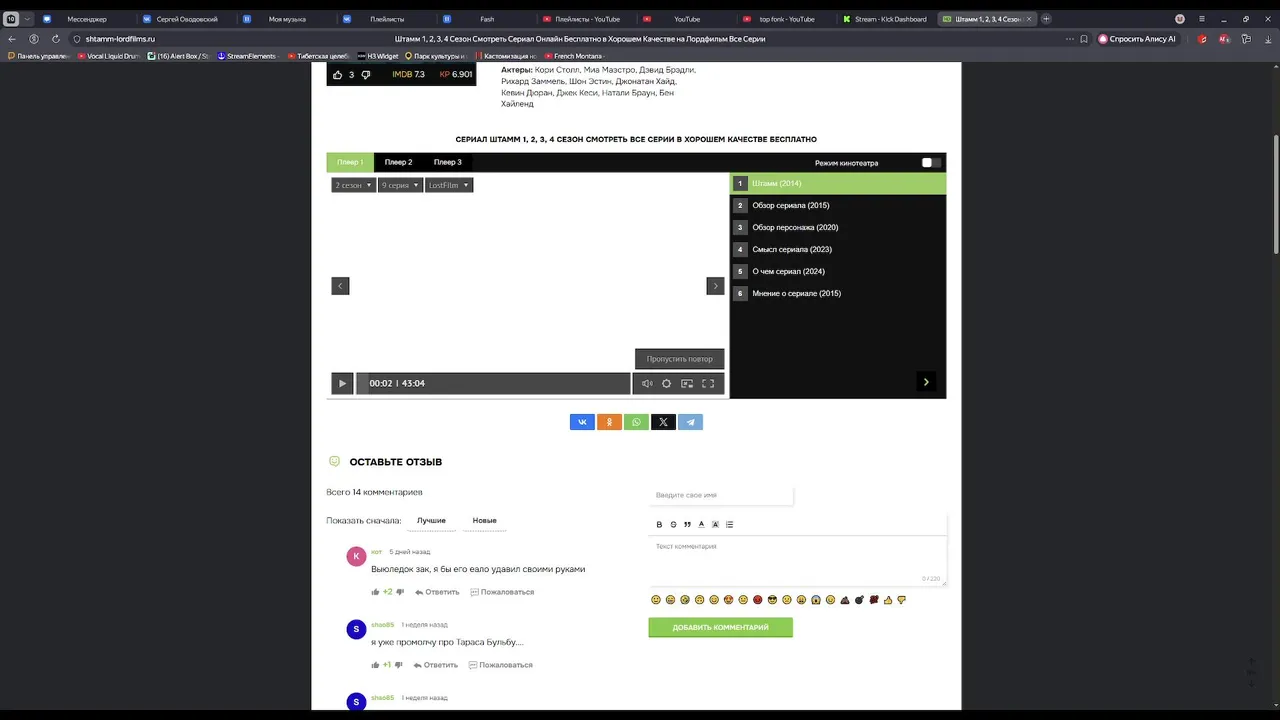The height and width of the screenshot is (720, 1280).
Task: Insert red angry emoji
Action: point(758,600)
